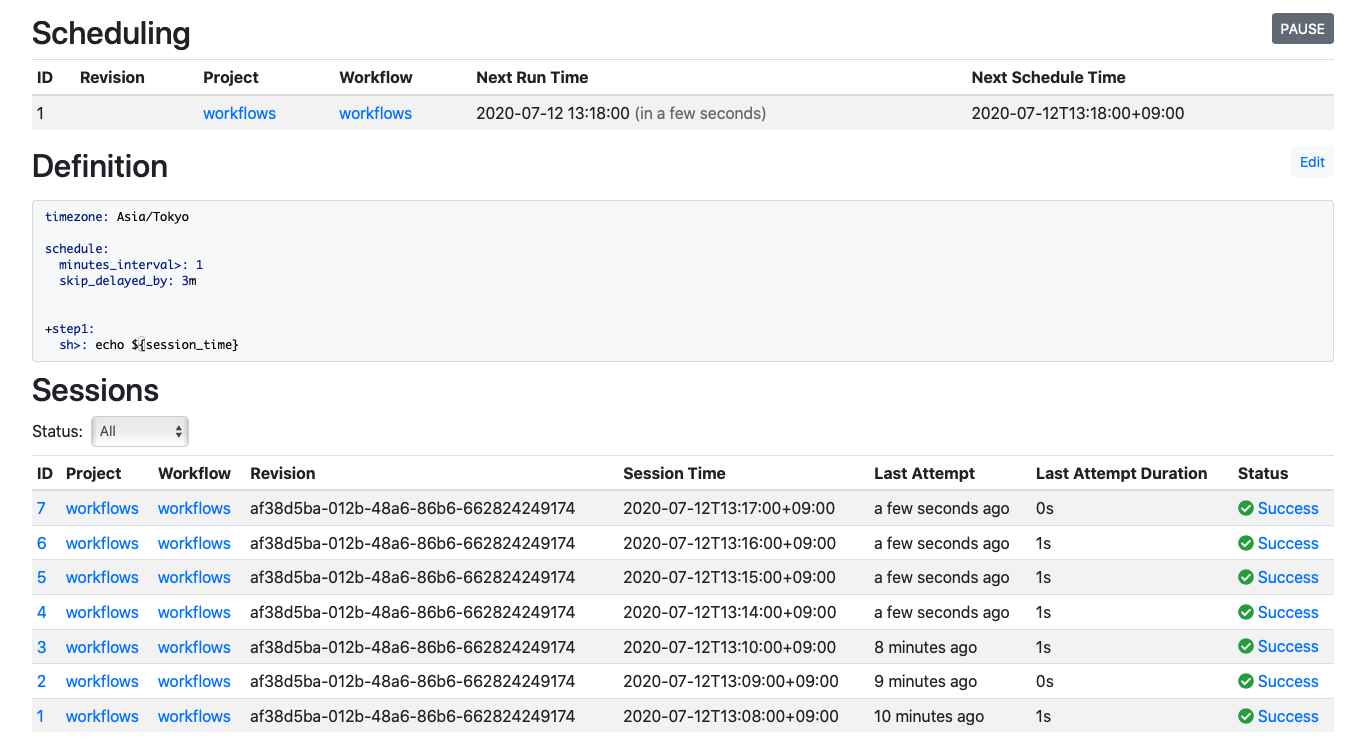Click the green status icon for session 5
The width and height of the screenshot is (1364, 747).
(1246, 577)
